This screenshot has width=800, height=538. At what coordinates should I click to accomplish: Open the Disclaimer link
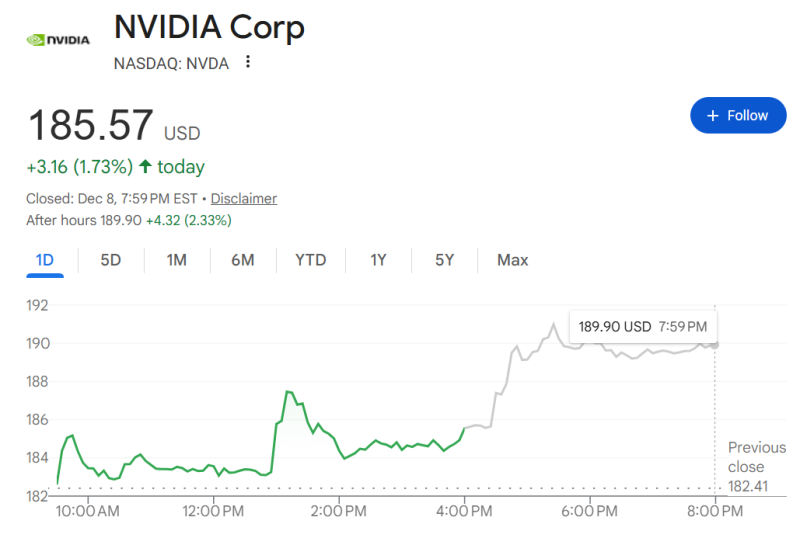pos(243,198)
